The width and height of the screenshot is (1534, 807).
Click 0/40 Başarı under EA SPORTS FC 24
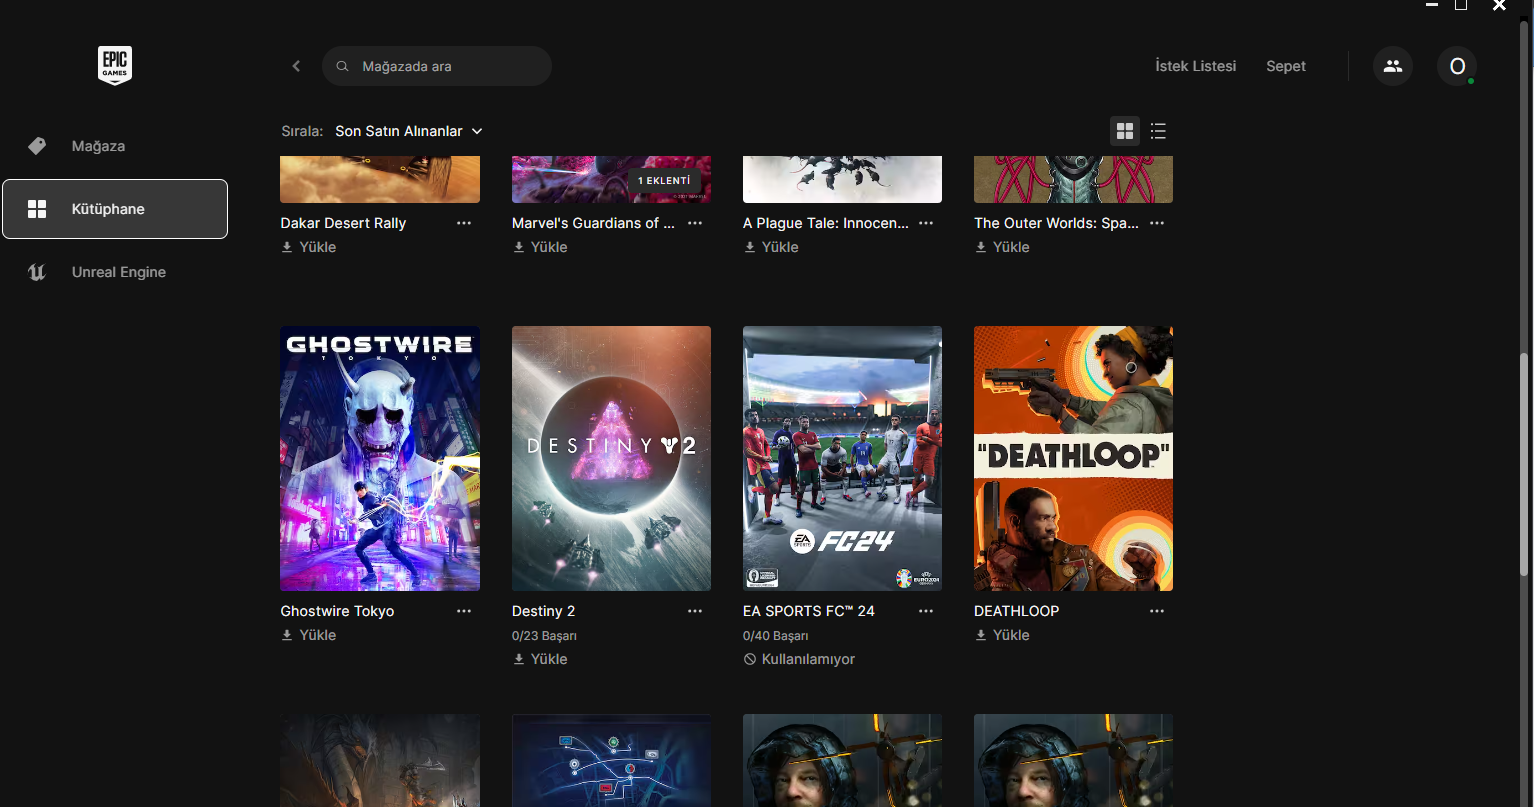(x=775, y=635)
